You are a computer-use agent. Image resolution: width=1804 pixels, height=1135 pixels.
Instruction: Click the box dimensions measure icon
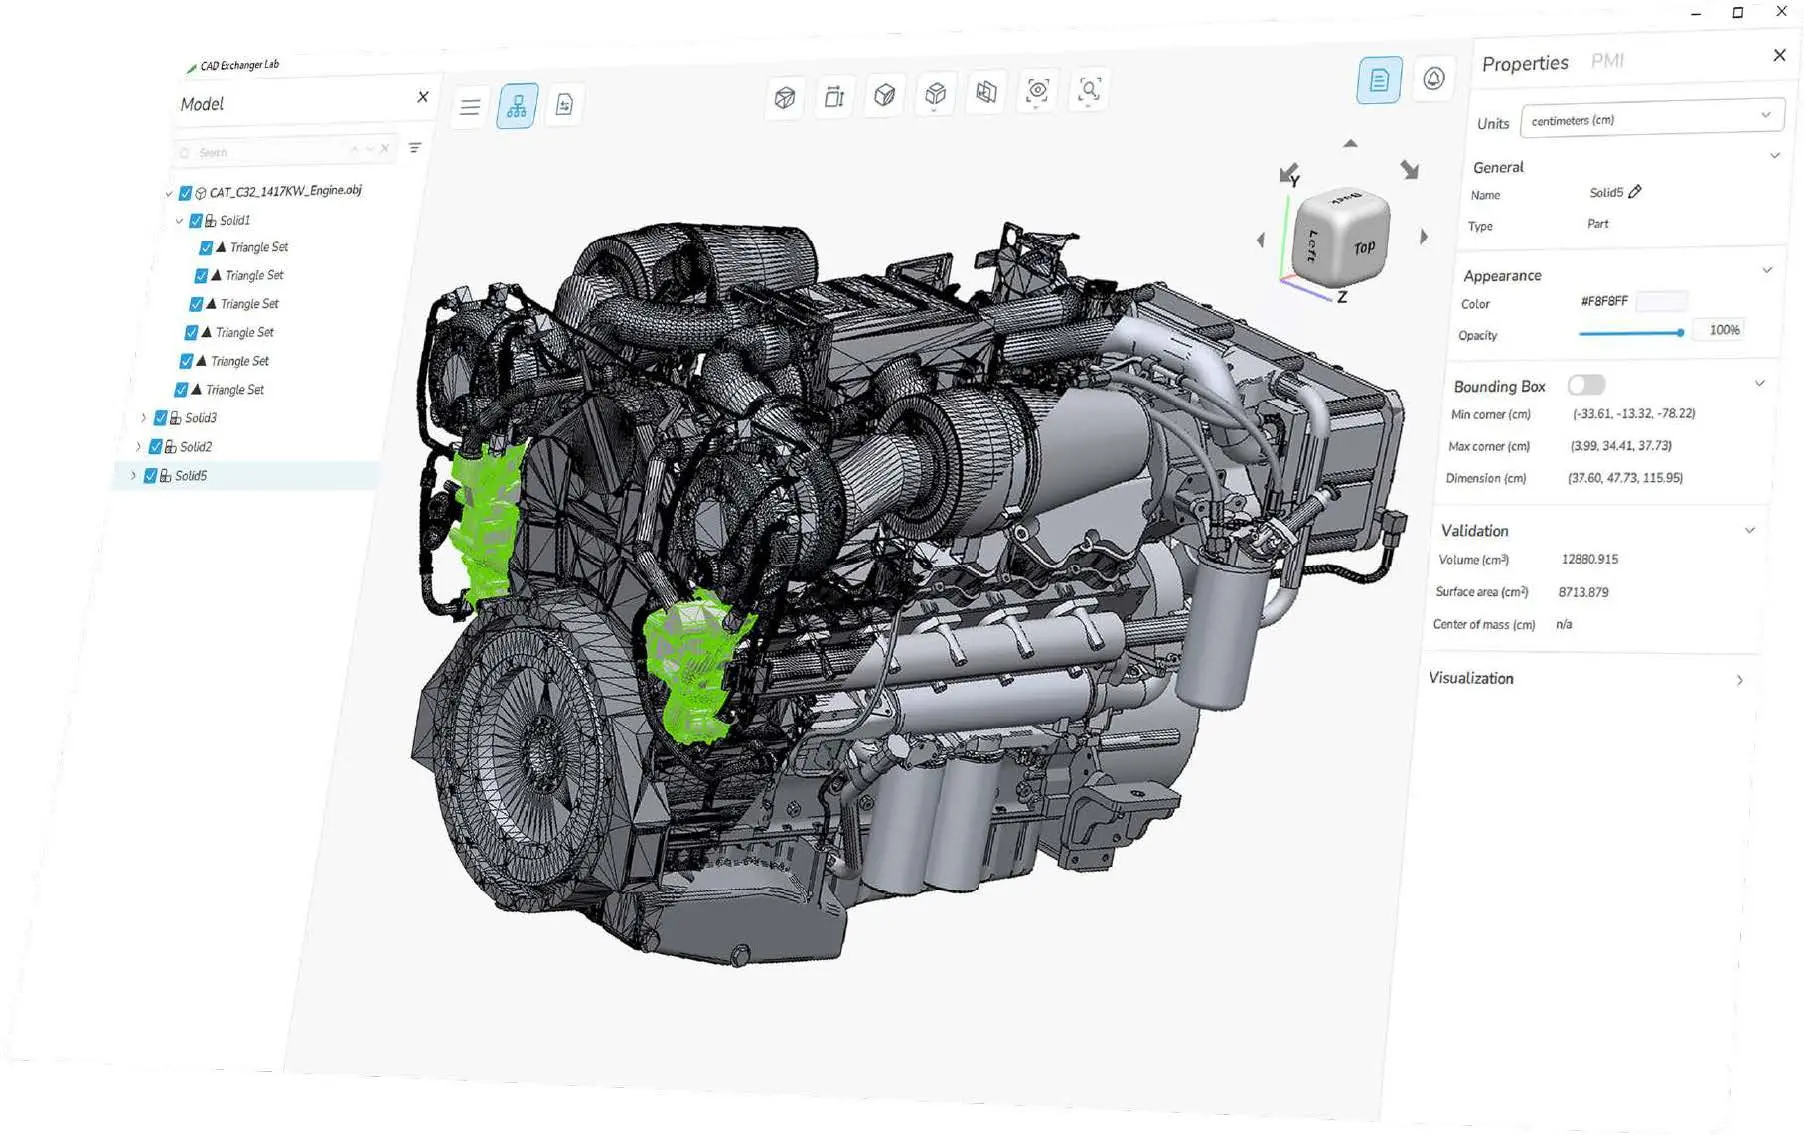(834, 96)
